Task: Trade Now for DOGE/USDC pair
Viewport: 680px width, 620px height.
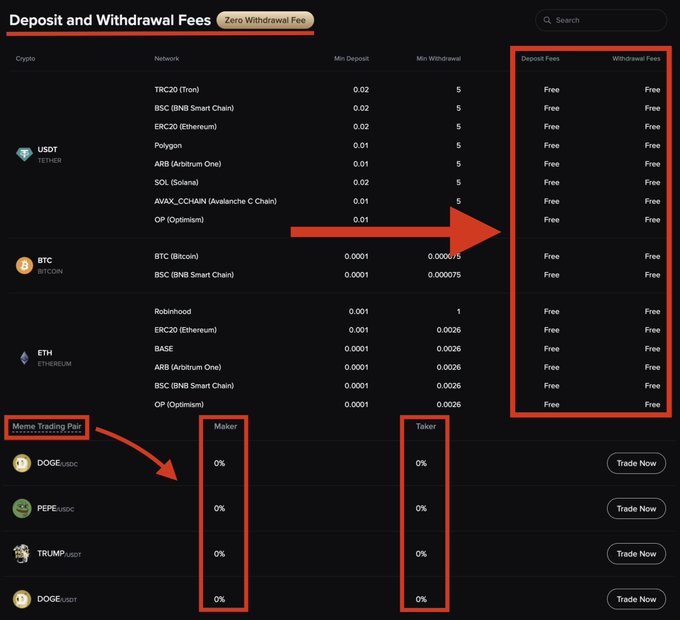Action: point(636,463)
